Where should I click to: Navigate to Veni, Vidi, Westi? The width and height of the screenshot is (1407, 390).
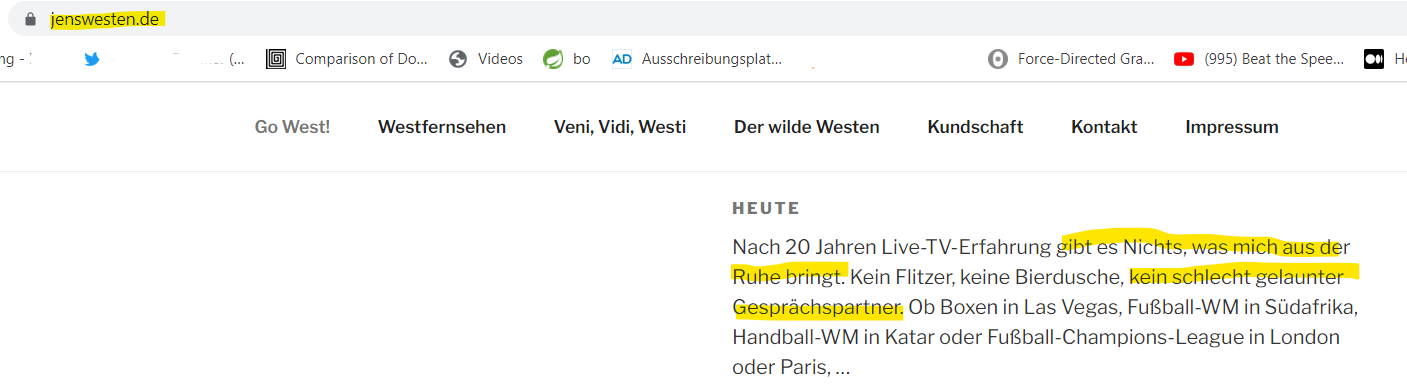(x=620, y=127)
